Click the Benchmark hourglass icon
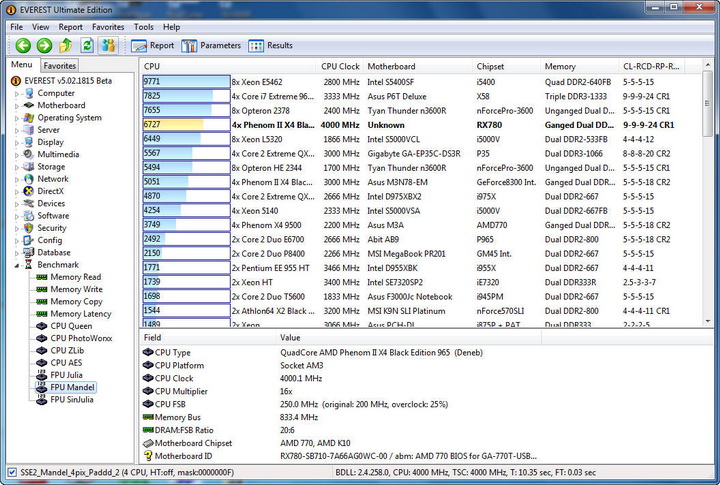720x485 pixels. [29, 265]
